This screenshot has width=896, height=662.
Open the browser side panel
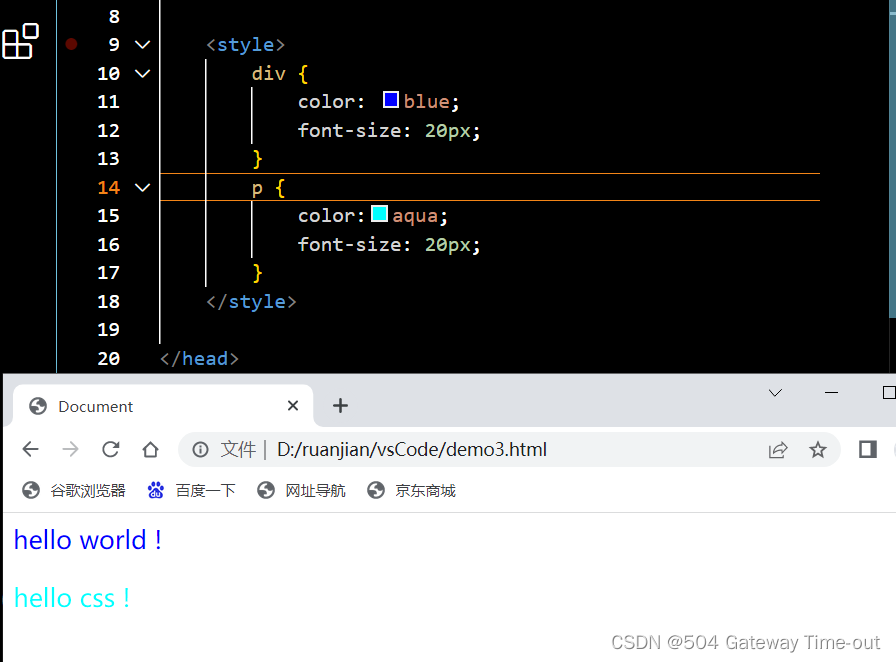[x=867, y=449]
